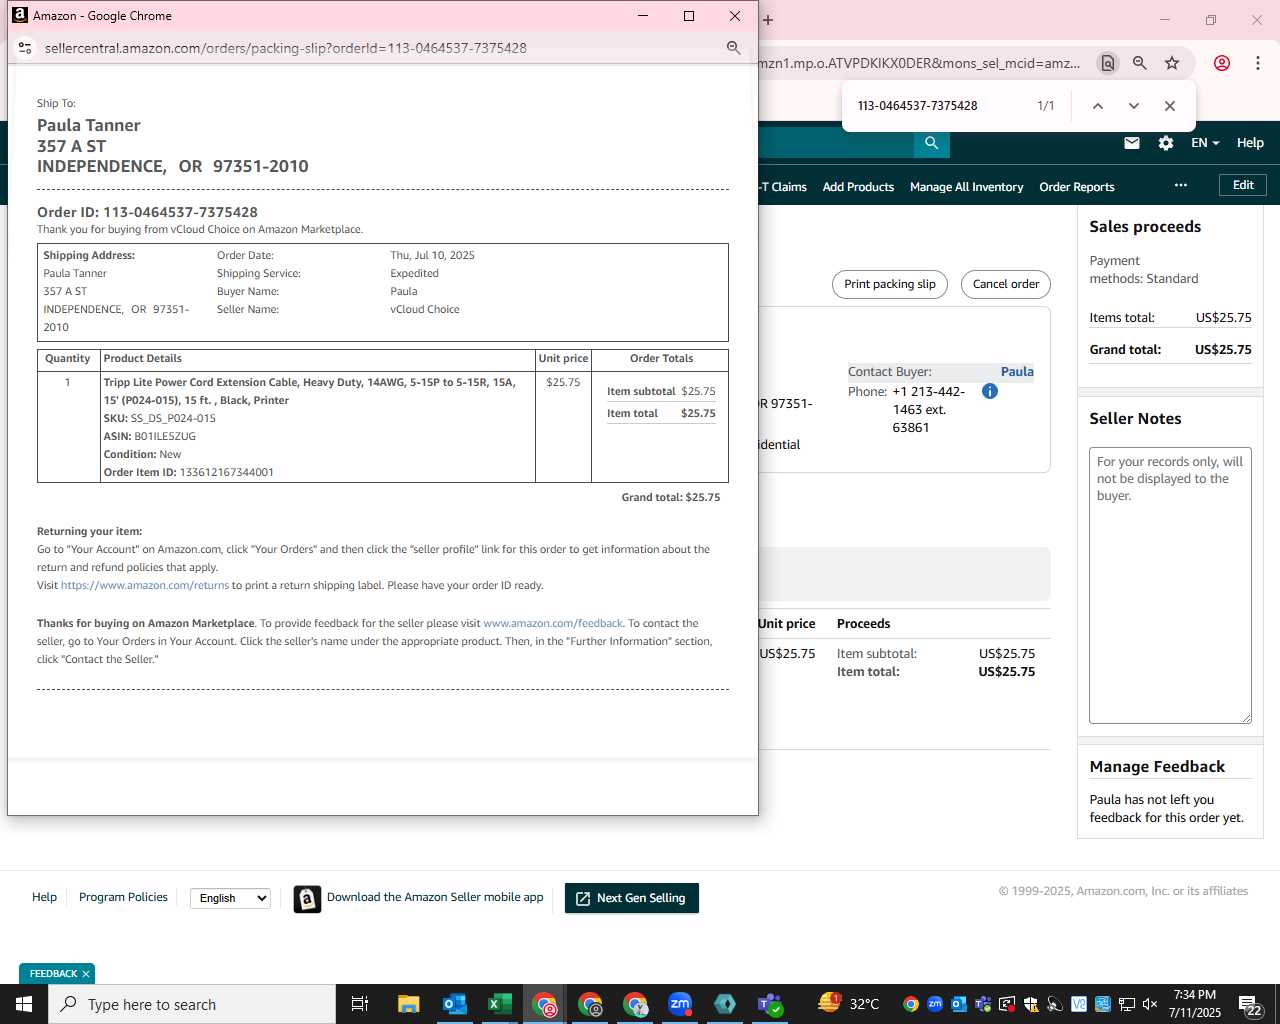The width and height of the screenshot is (1280, 1024).
Task: Click the weather 32°C taskbar widget
Action: (849, 1004)
